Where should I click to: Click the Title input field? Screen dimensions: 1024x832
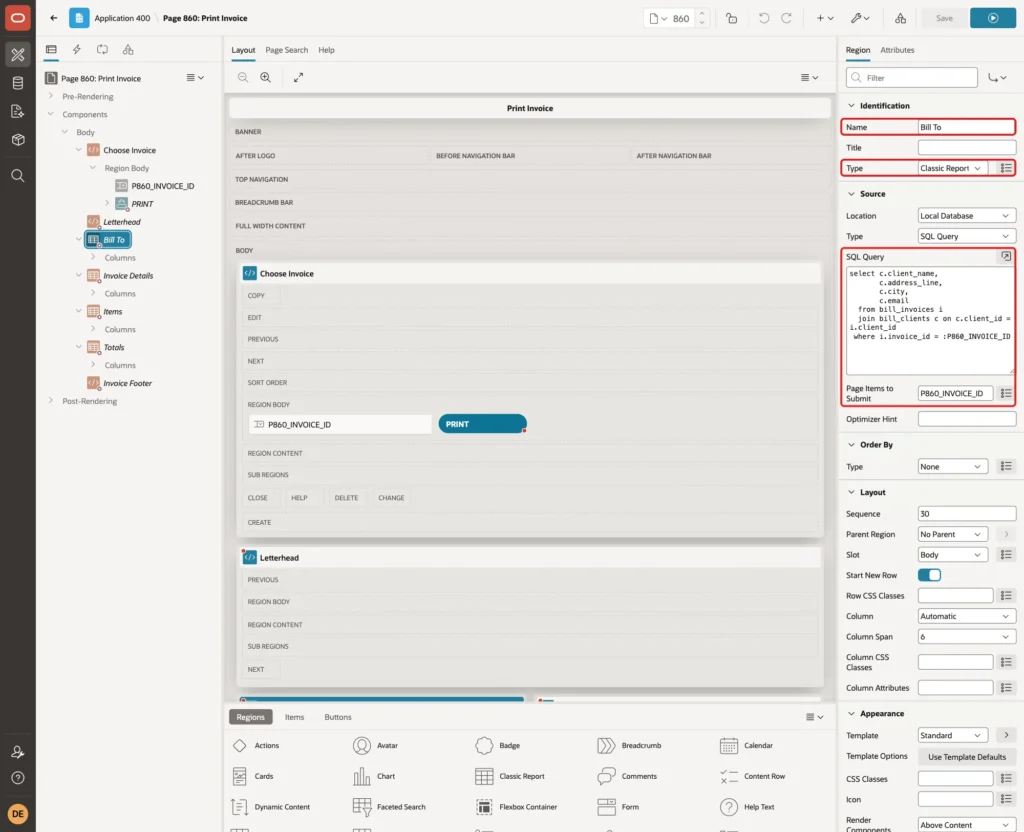(967, 148)
